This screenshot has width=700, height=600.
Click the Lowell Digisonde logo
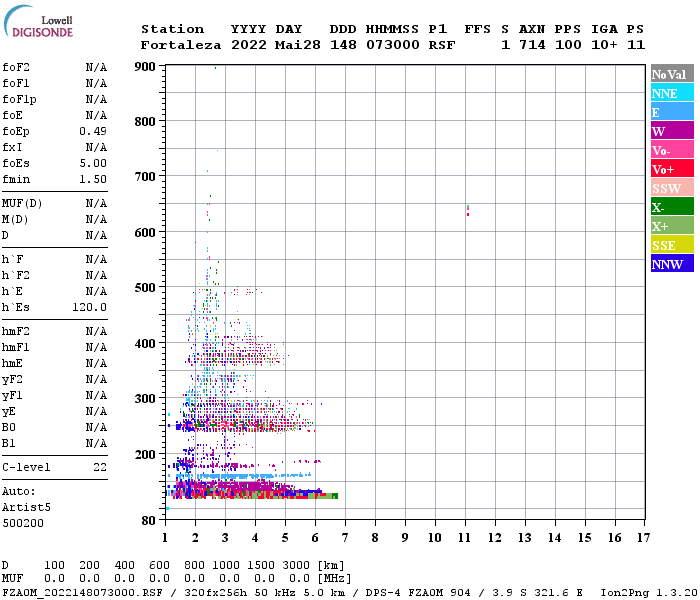click(38, 22)
